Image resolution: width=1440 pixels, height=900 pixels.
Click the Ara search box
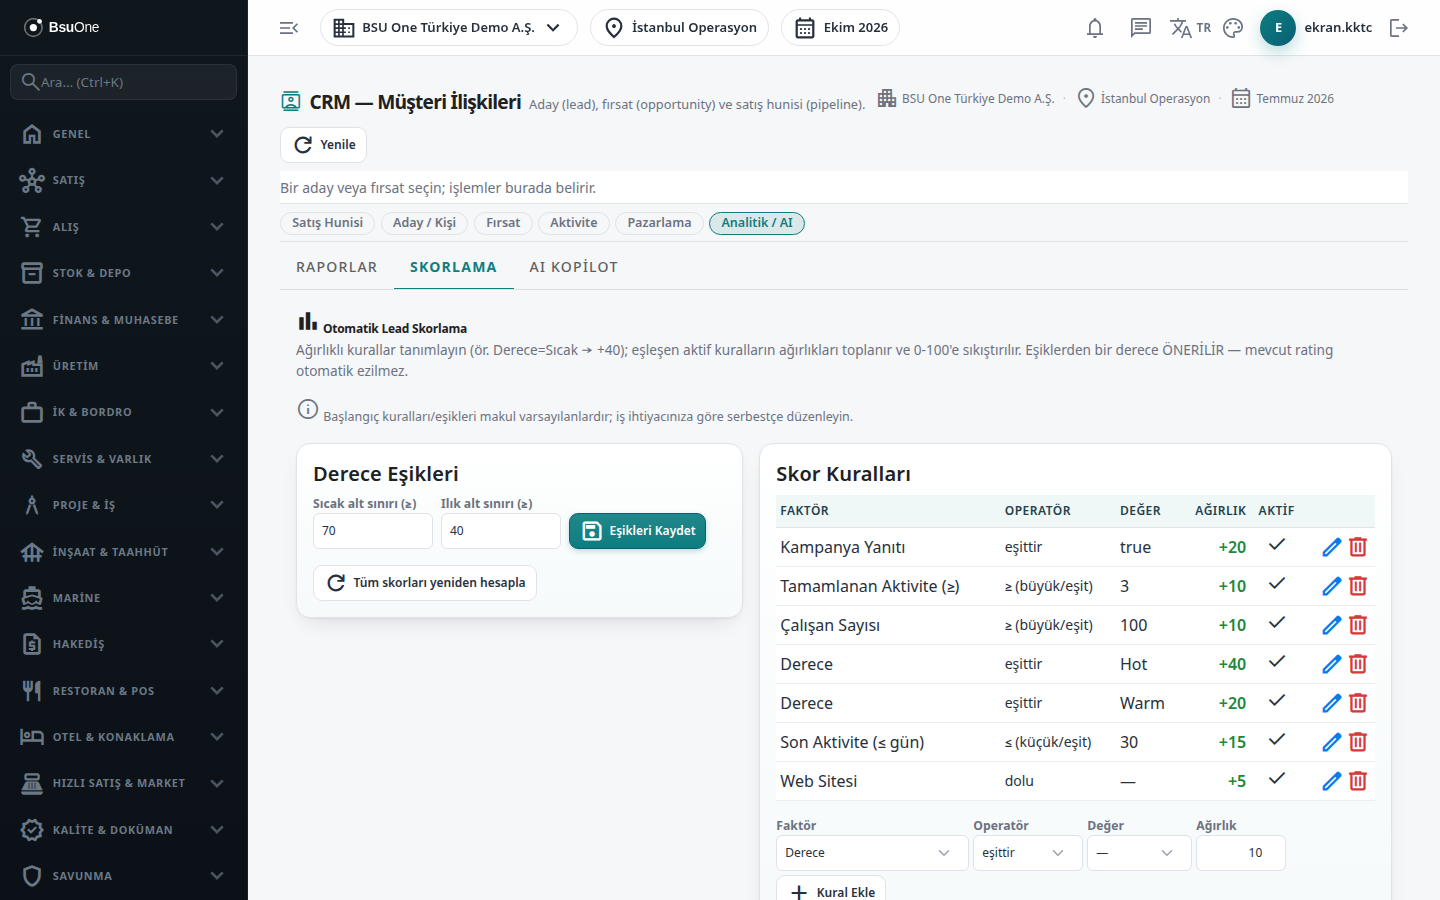click(124, 82)
